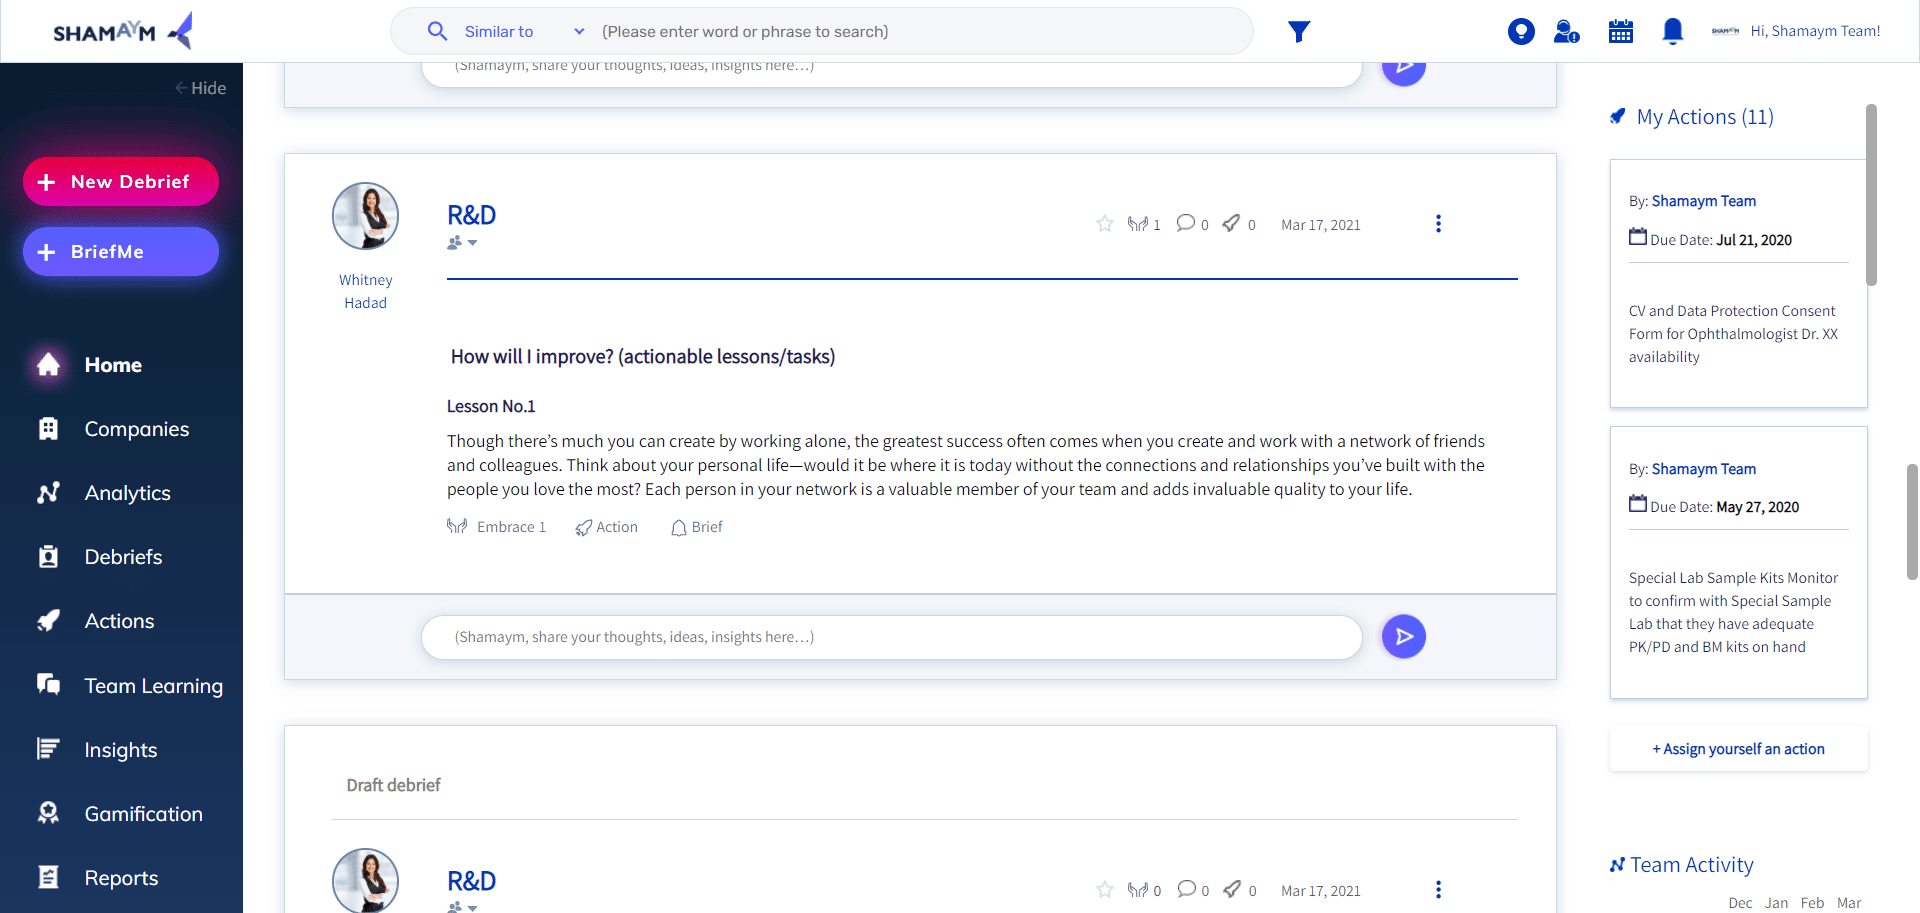
Task: Open the first R&D debrief title
Action: 471,215
